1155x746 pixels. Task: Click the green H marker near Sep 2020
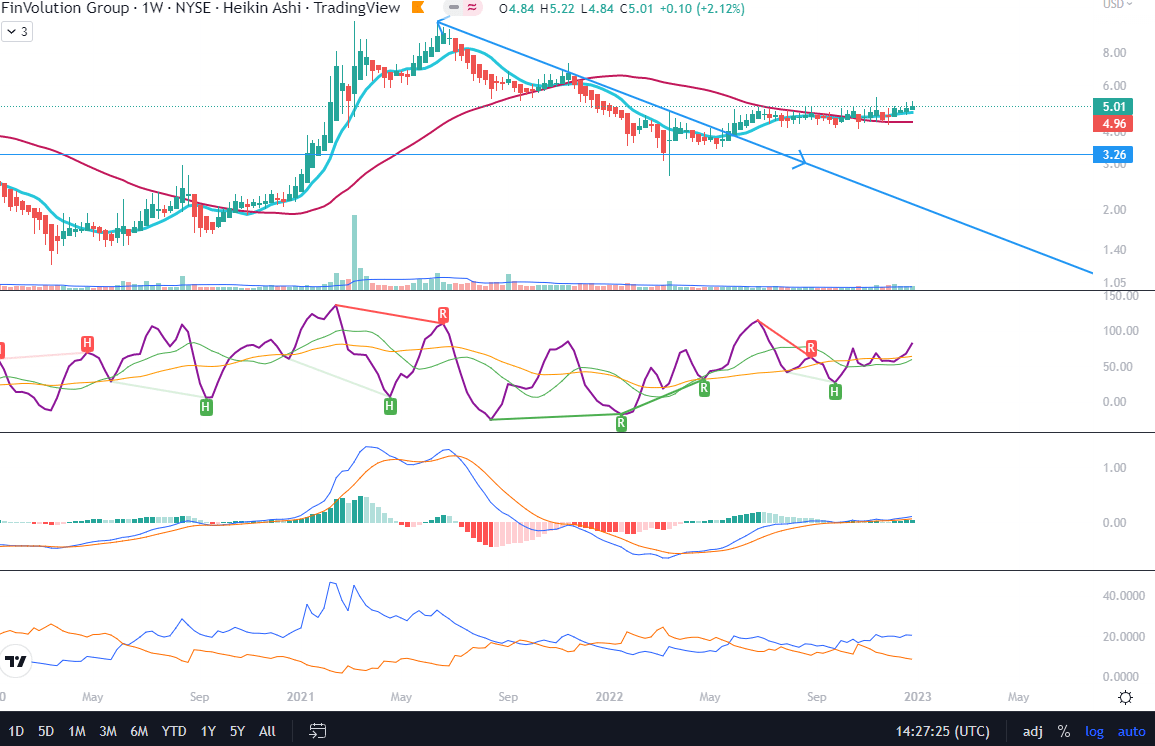206,407
